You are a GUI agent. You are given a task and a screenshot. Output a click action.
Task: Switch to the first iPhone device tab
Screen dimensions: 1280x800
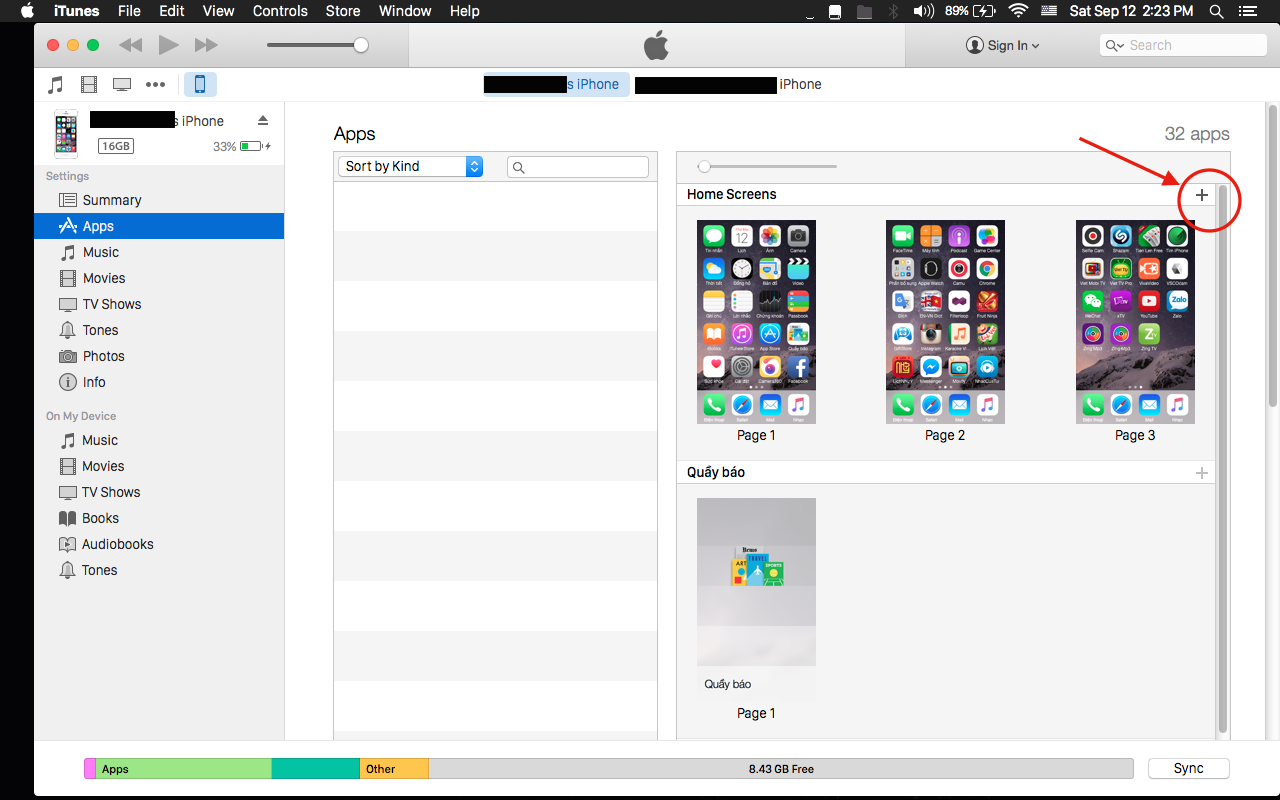[x=556, y=84]
